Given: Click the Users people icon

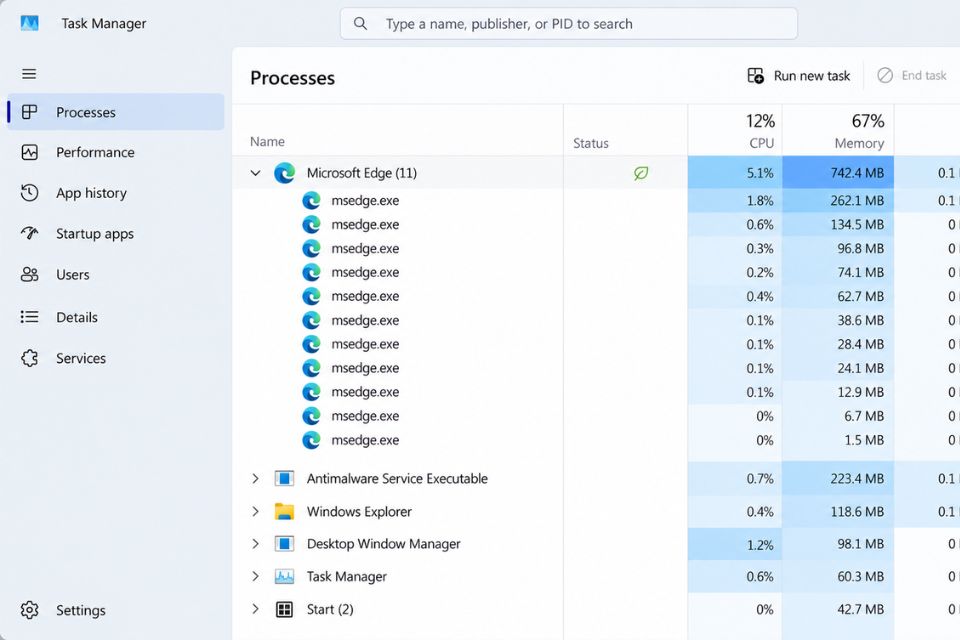Looking at the screenshot, I should [x=29, y=274].
